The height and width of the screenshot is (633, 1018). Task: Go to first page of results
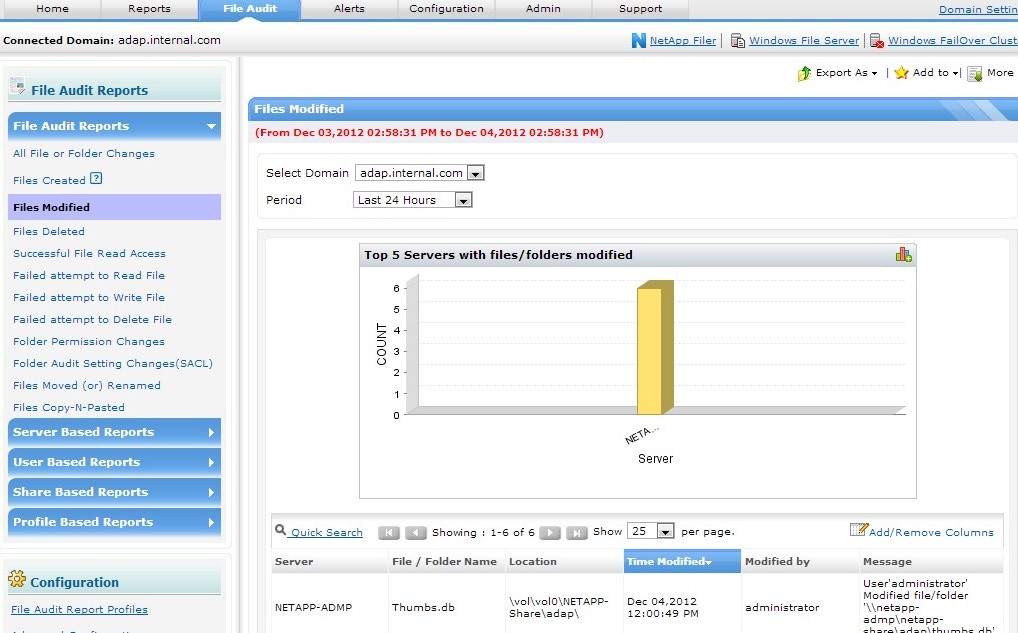[x=389, y=533]
